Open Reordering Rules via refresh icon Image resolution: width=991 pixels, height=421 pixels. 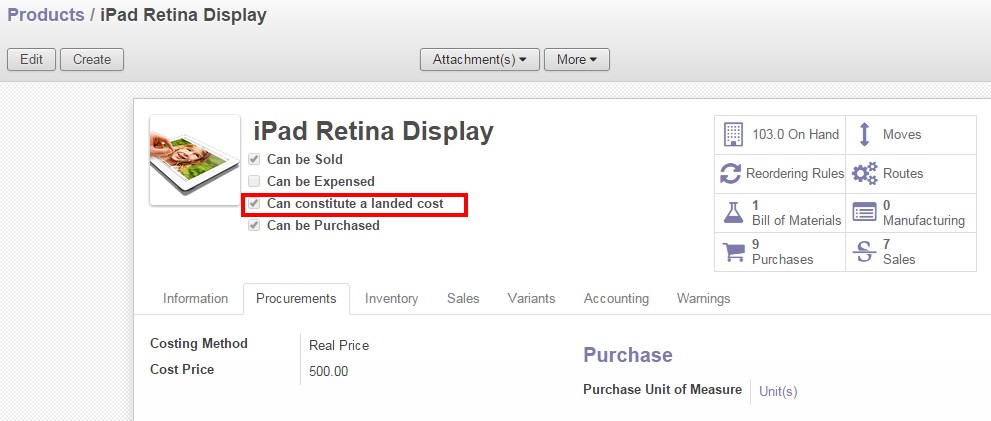731,174
